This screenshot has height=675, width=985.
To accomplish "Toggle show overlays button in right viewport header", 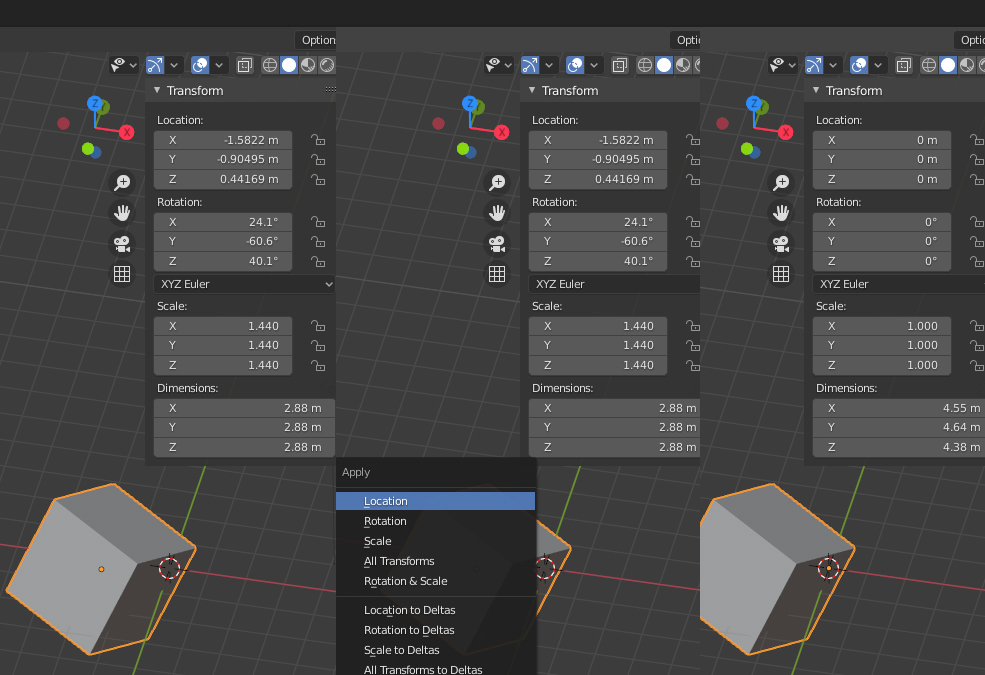I will 859,65.
